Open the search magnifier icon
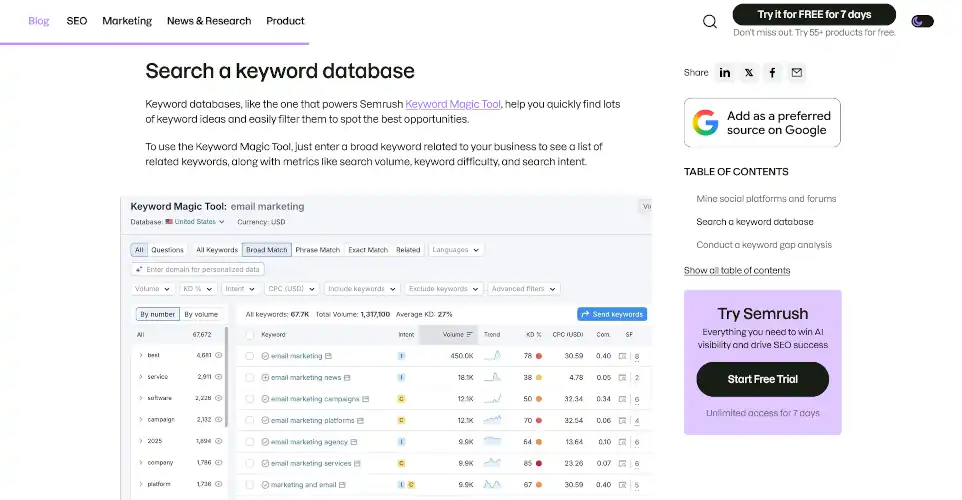The width and height of the screenshot is (962, 500). (710, 22)
